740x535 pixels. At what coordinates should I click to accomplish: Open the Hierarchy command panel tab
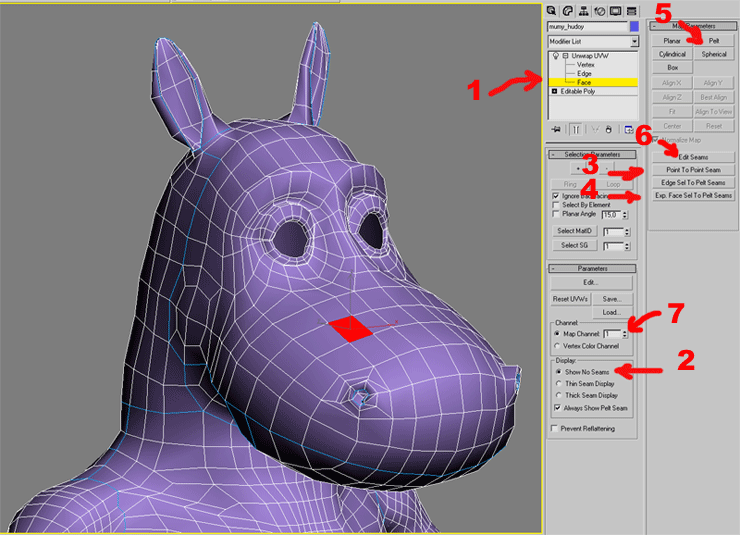coord(583,9)
